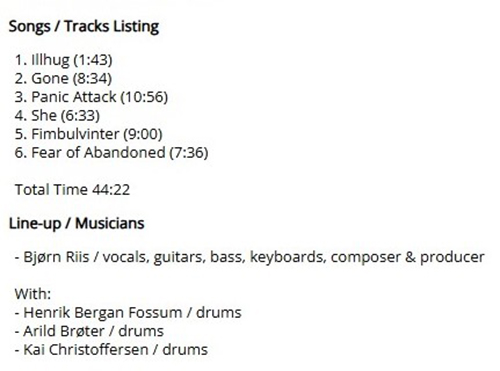Click the Bjørn Riis musician name
500x371 pixels.
pyautogui.click(x=56, y=257)
